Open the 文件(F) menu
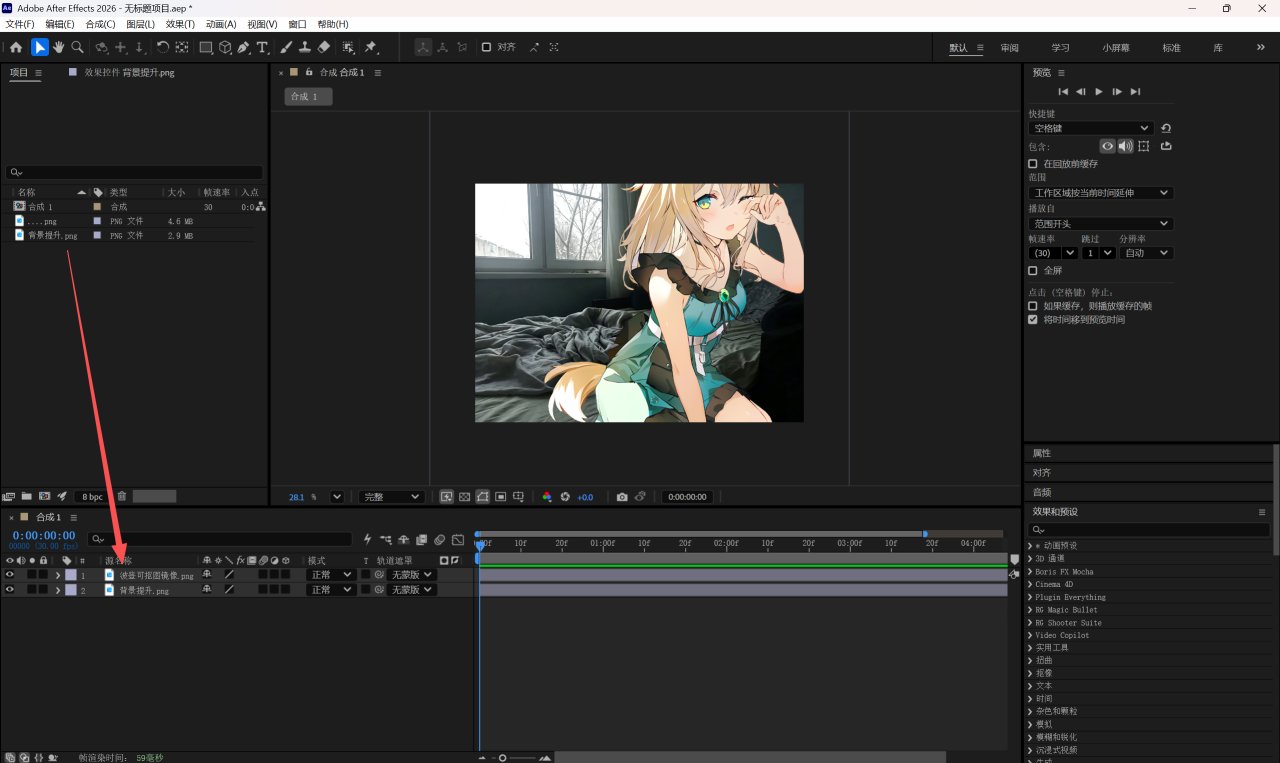1280x763 pixels. tap(20, 24)
